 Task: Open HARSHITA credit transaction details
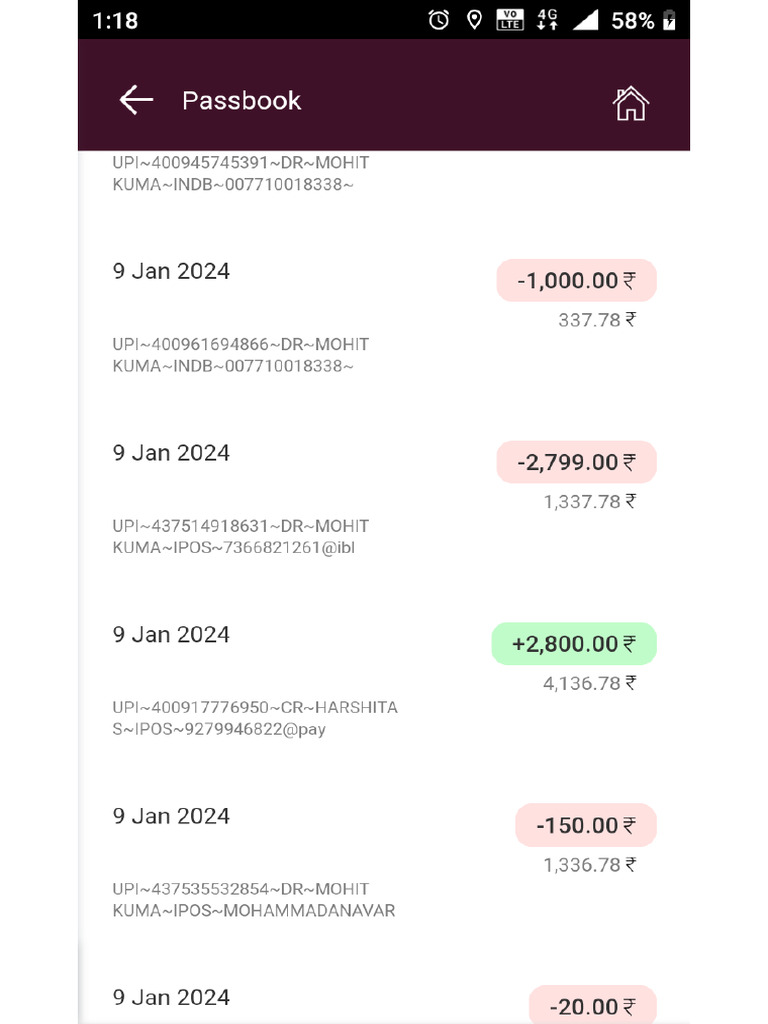tap(255, 718)
